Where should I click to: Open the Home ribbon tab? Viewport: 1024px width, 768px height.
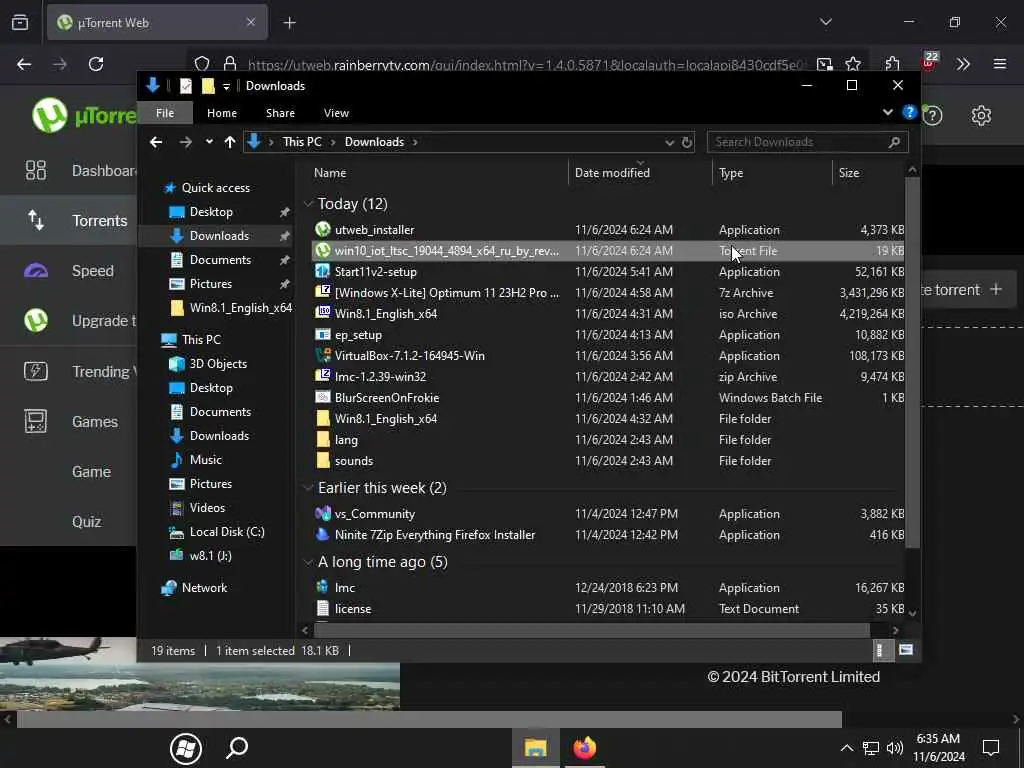[x=222, y=112]
